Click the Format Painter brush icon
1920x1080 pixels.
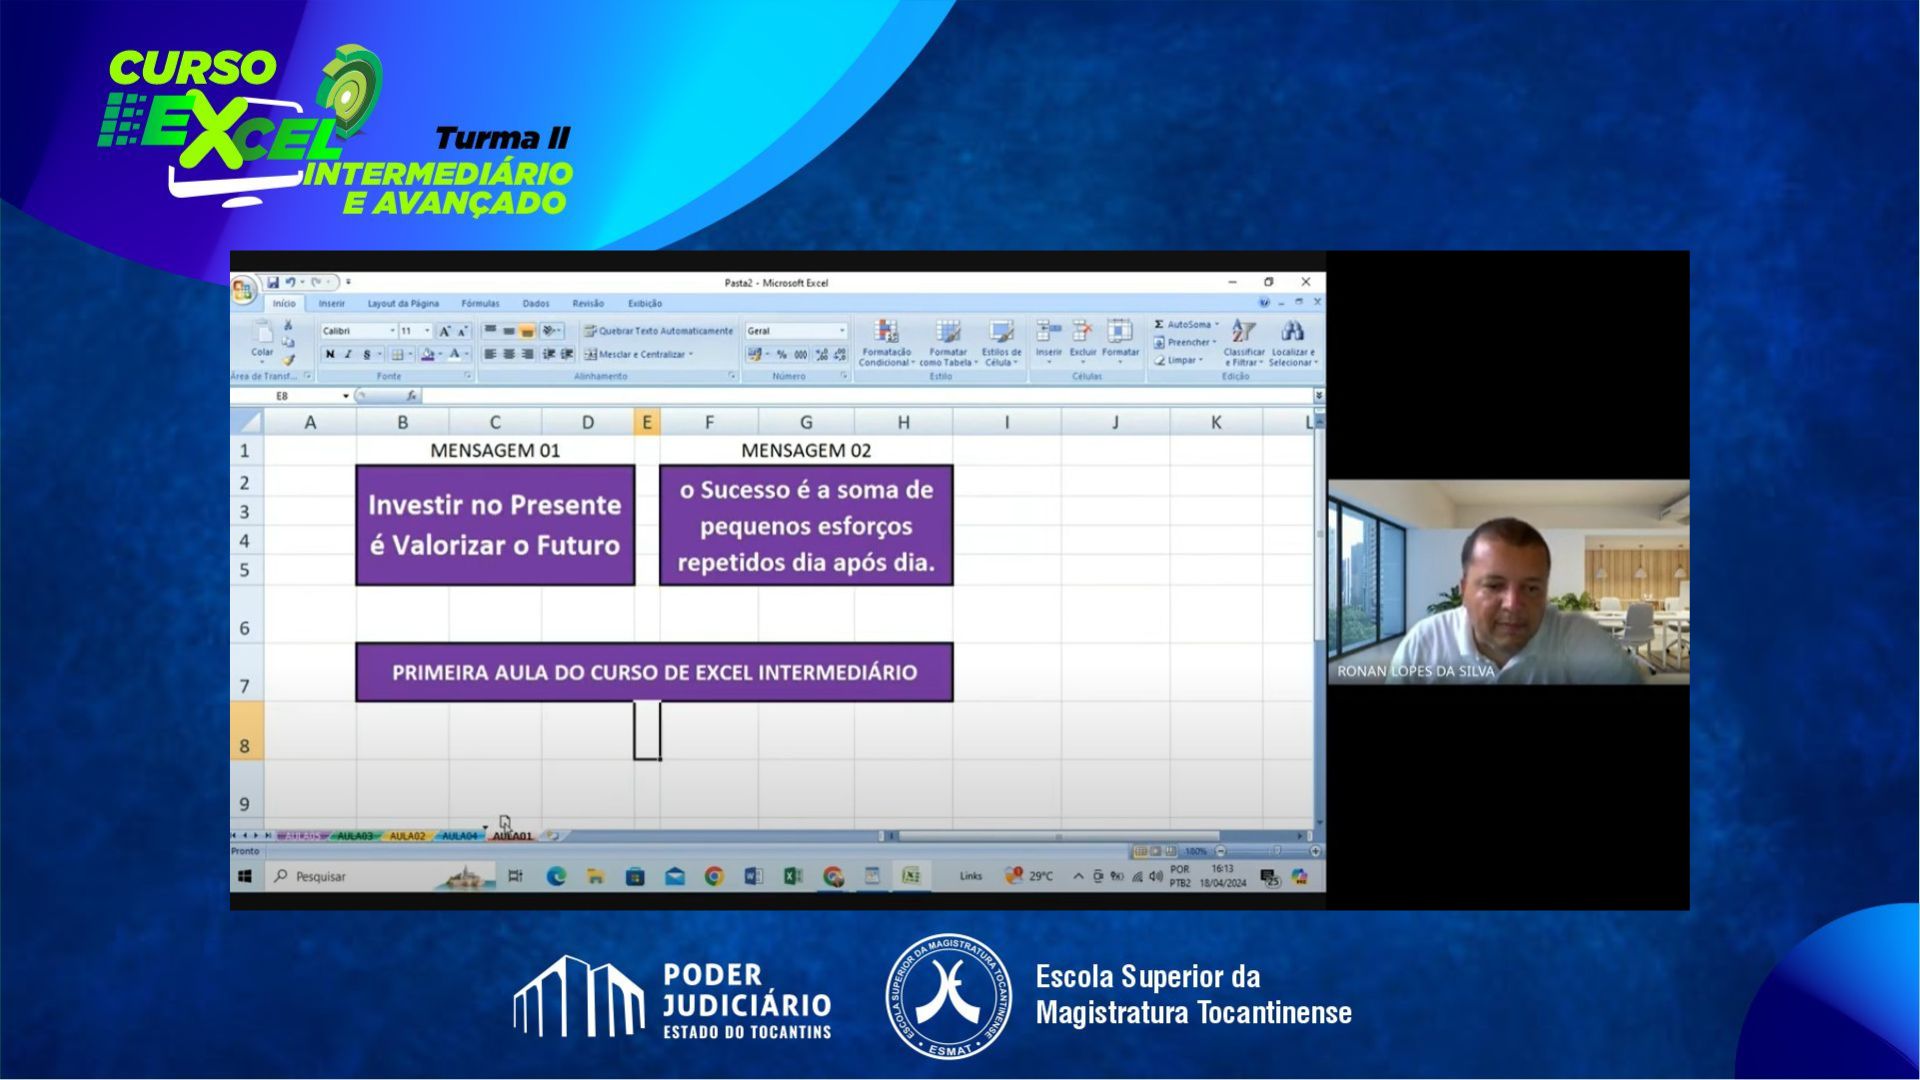click(x=289, y=360)
